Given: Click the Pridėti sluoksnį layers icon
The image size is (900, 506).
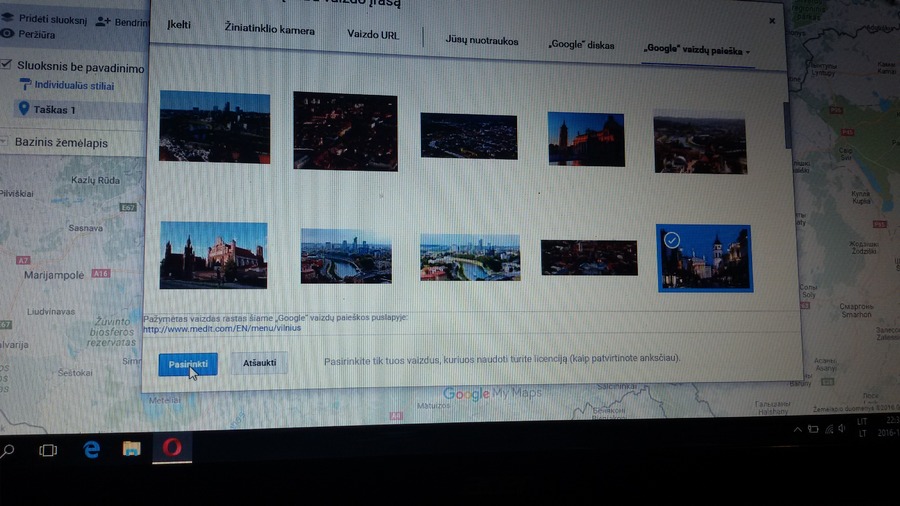Looking at the screenshot, I should tap(7, 17).
